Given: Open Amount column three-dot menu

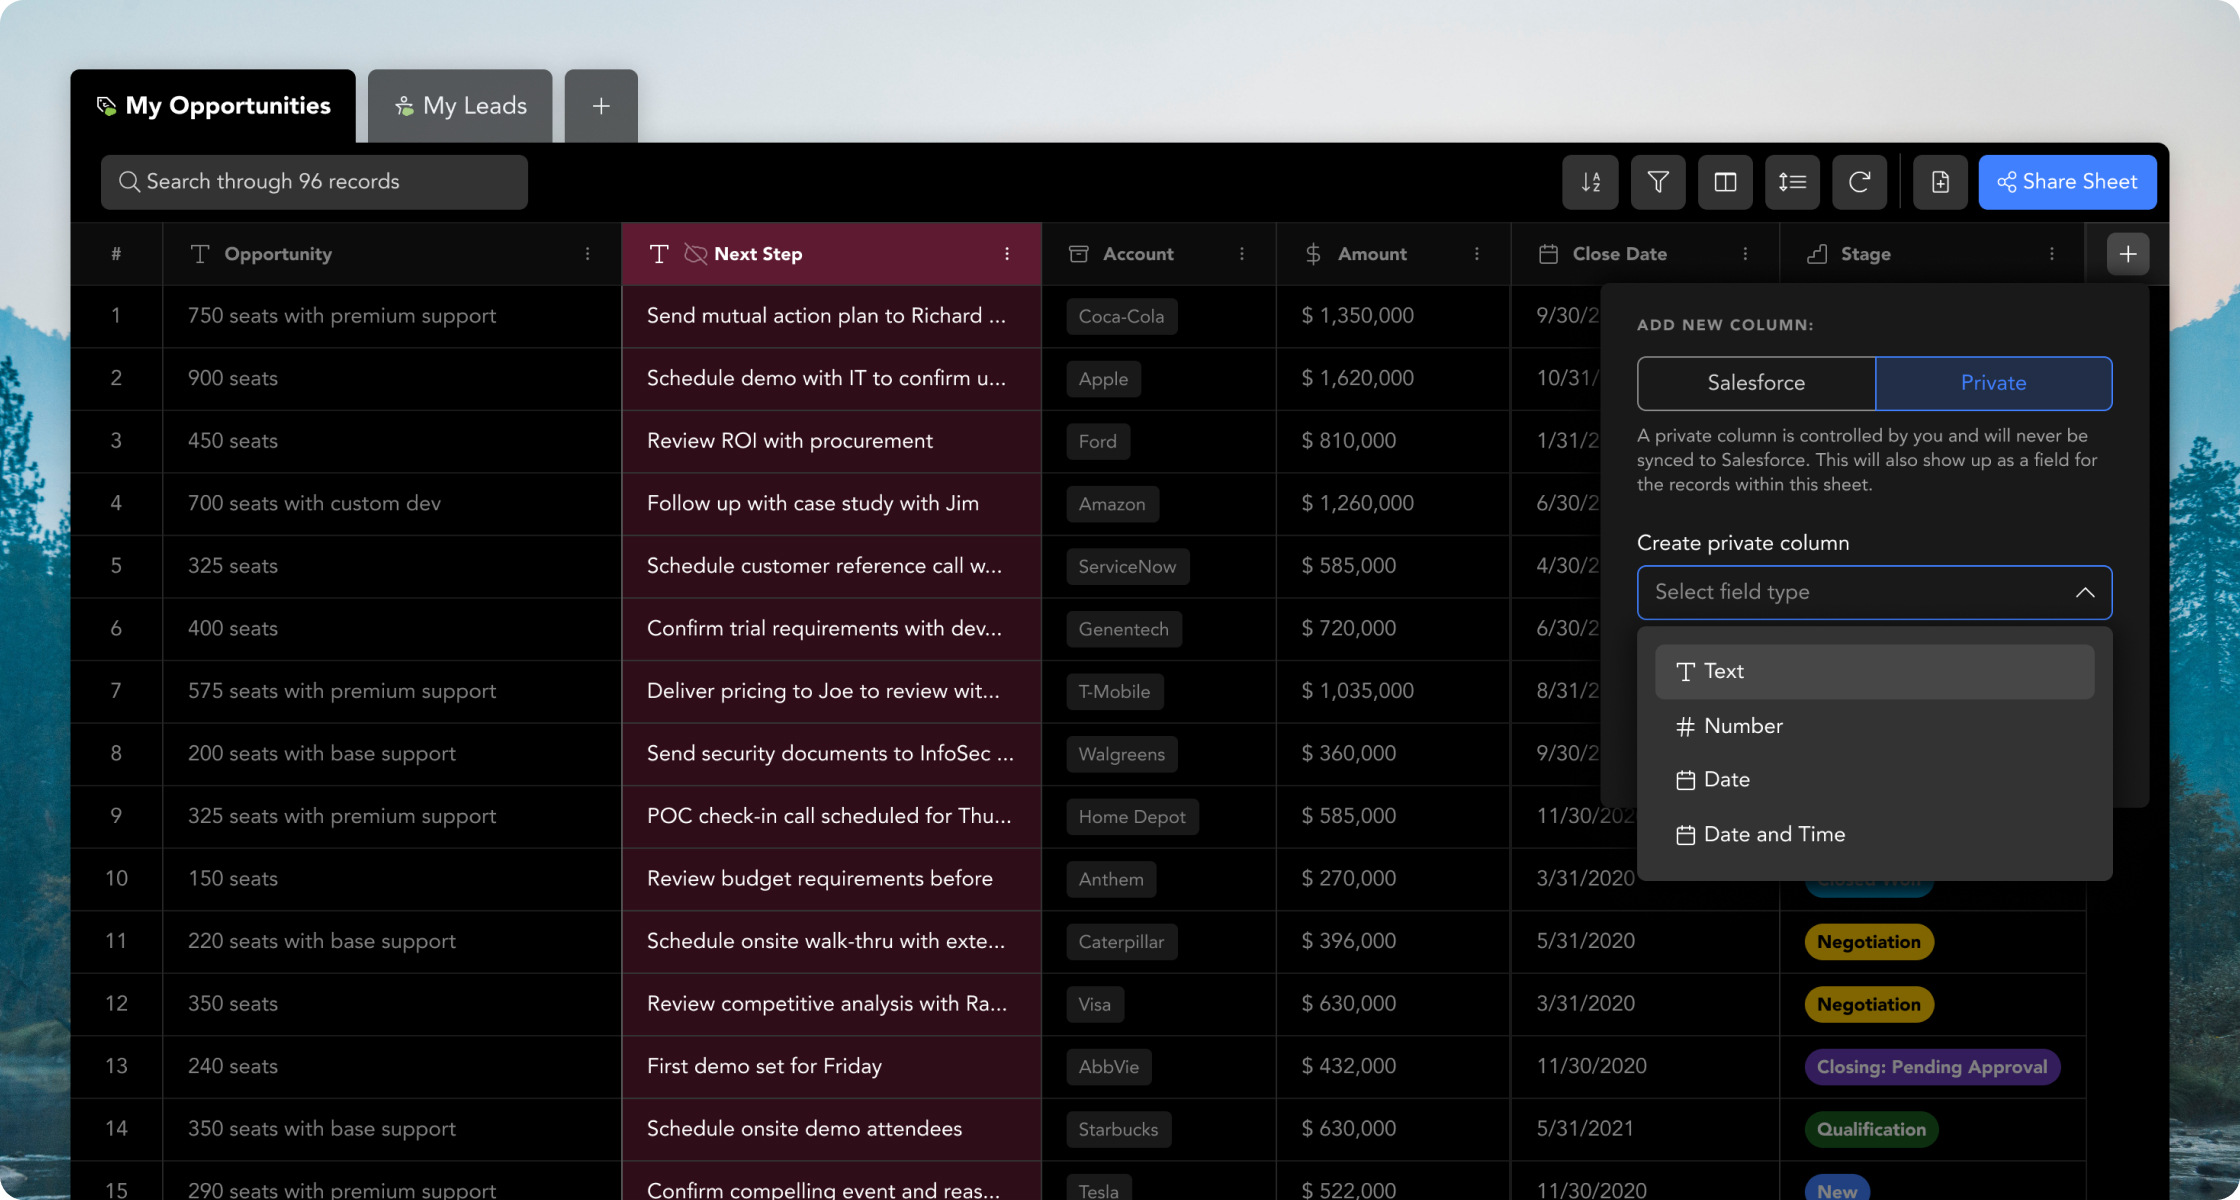Looking at the screenshot, I should tap(1476, 254).
